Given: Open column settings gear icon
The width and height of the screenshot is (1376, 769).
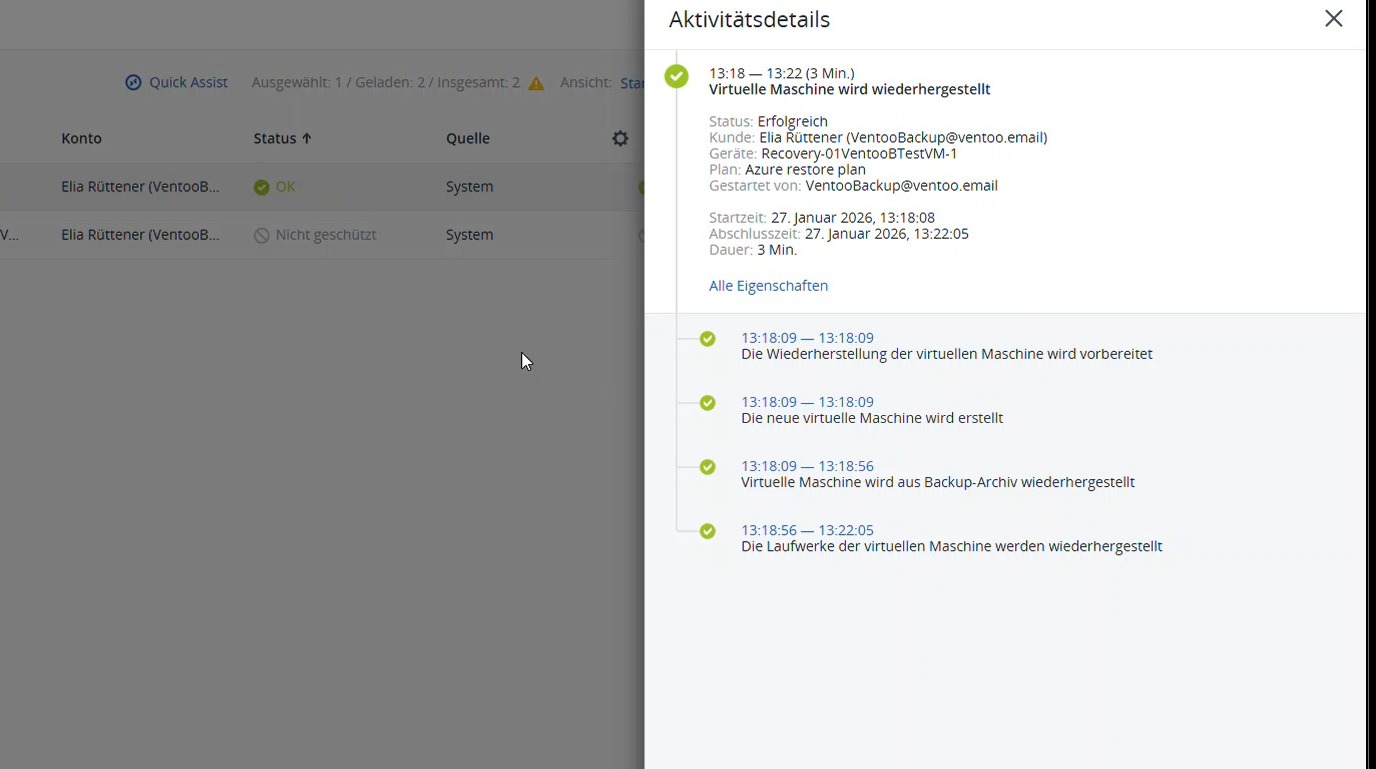Looking at the screenshot, I should coord(620,139).
